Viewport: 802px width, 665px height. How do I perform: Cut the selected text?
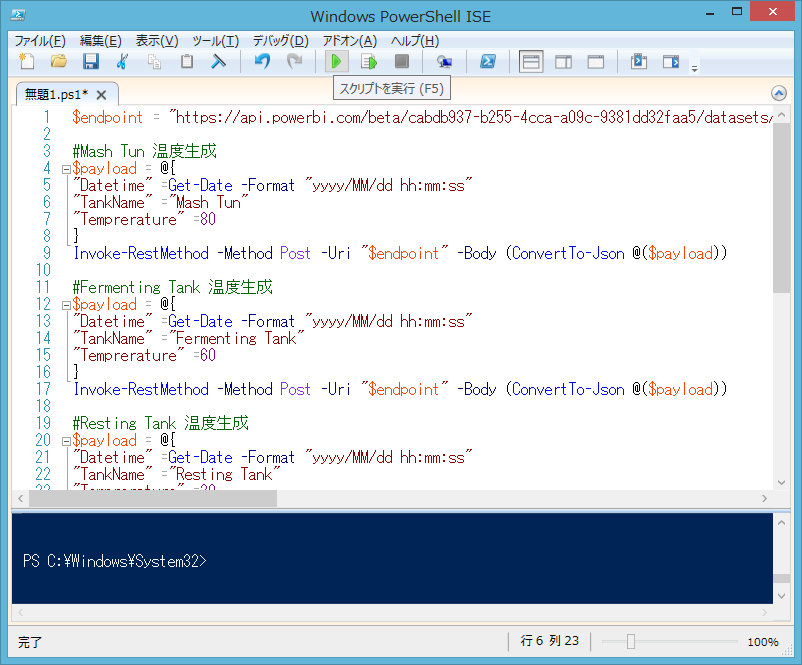point(122,61)
